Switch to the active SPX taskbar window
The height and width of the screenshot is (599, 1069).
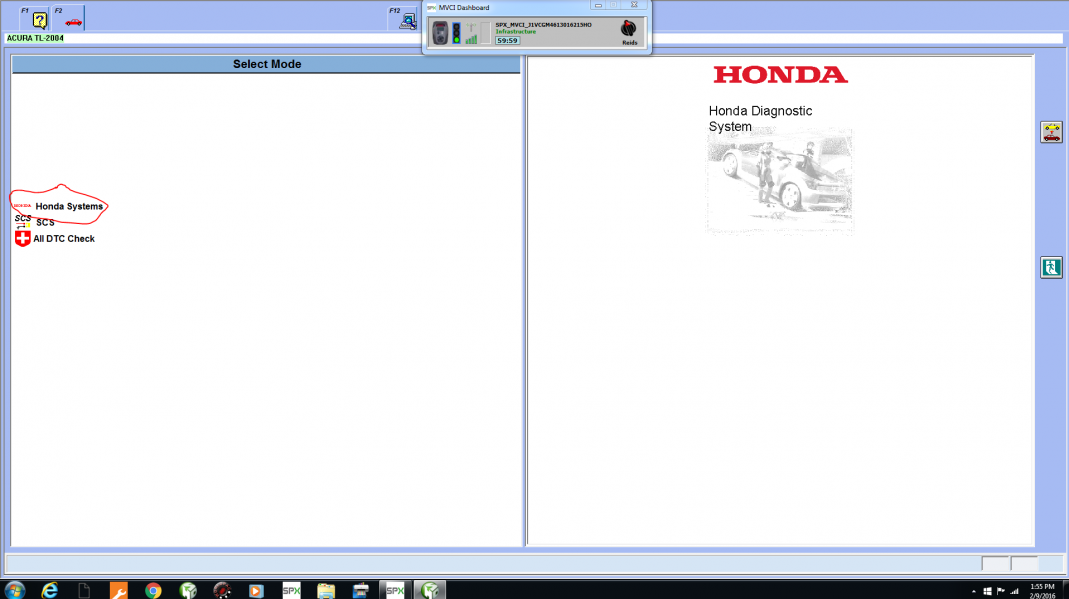pos(395,590)
